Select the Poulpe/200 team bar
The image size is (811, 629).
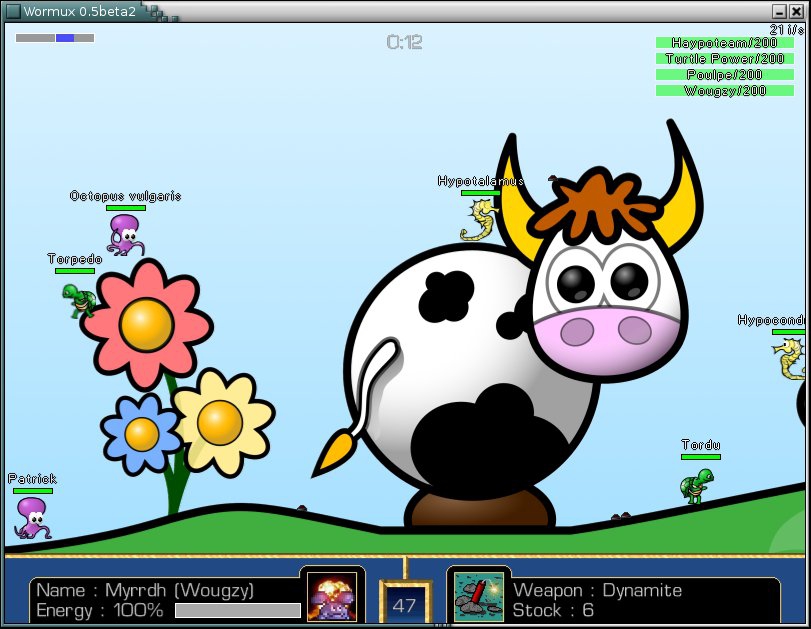coord(725,75)
